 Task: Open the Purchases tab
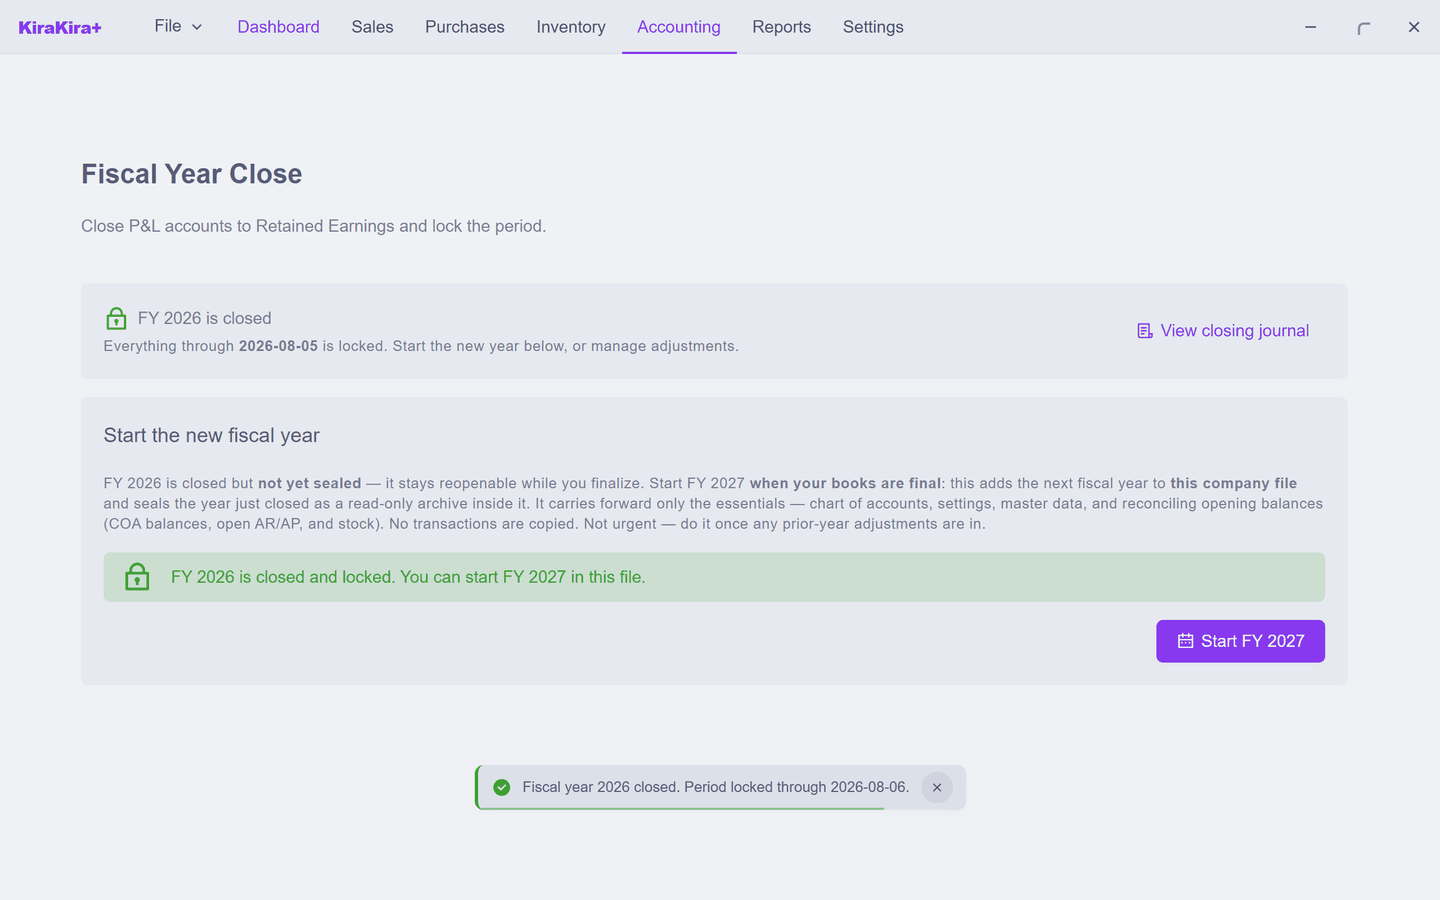465,27
